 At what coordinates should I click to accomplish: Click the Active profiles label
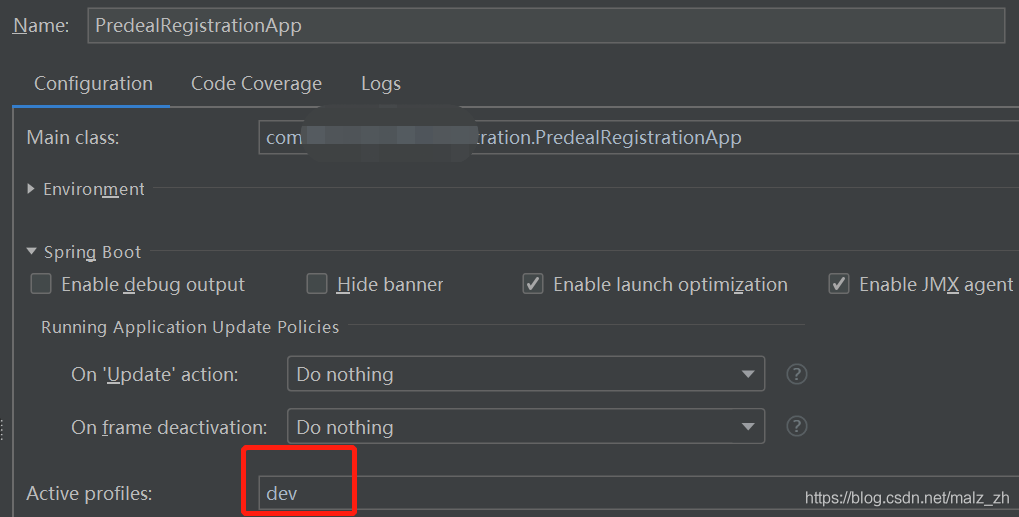coord(89,493)
